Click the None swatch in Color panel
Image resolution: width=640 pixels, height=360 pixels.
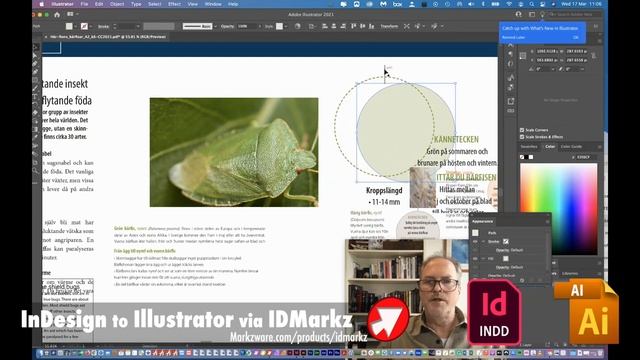[522, 157]
